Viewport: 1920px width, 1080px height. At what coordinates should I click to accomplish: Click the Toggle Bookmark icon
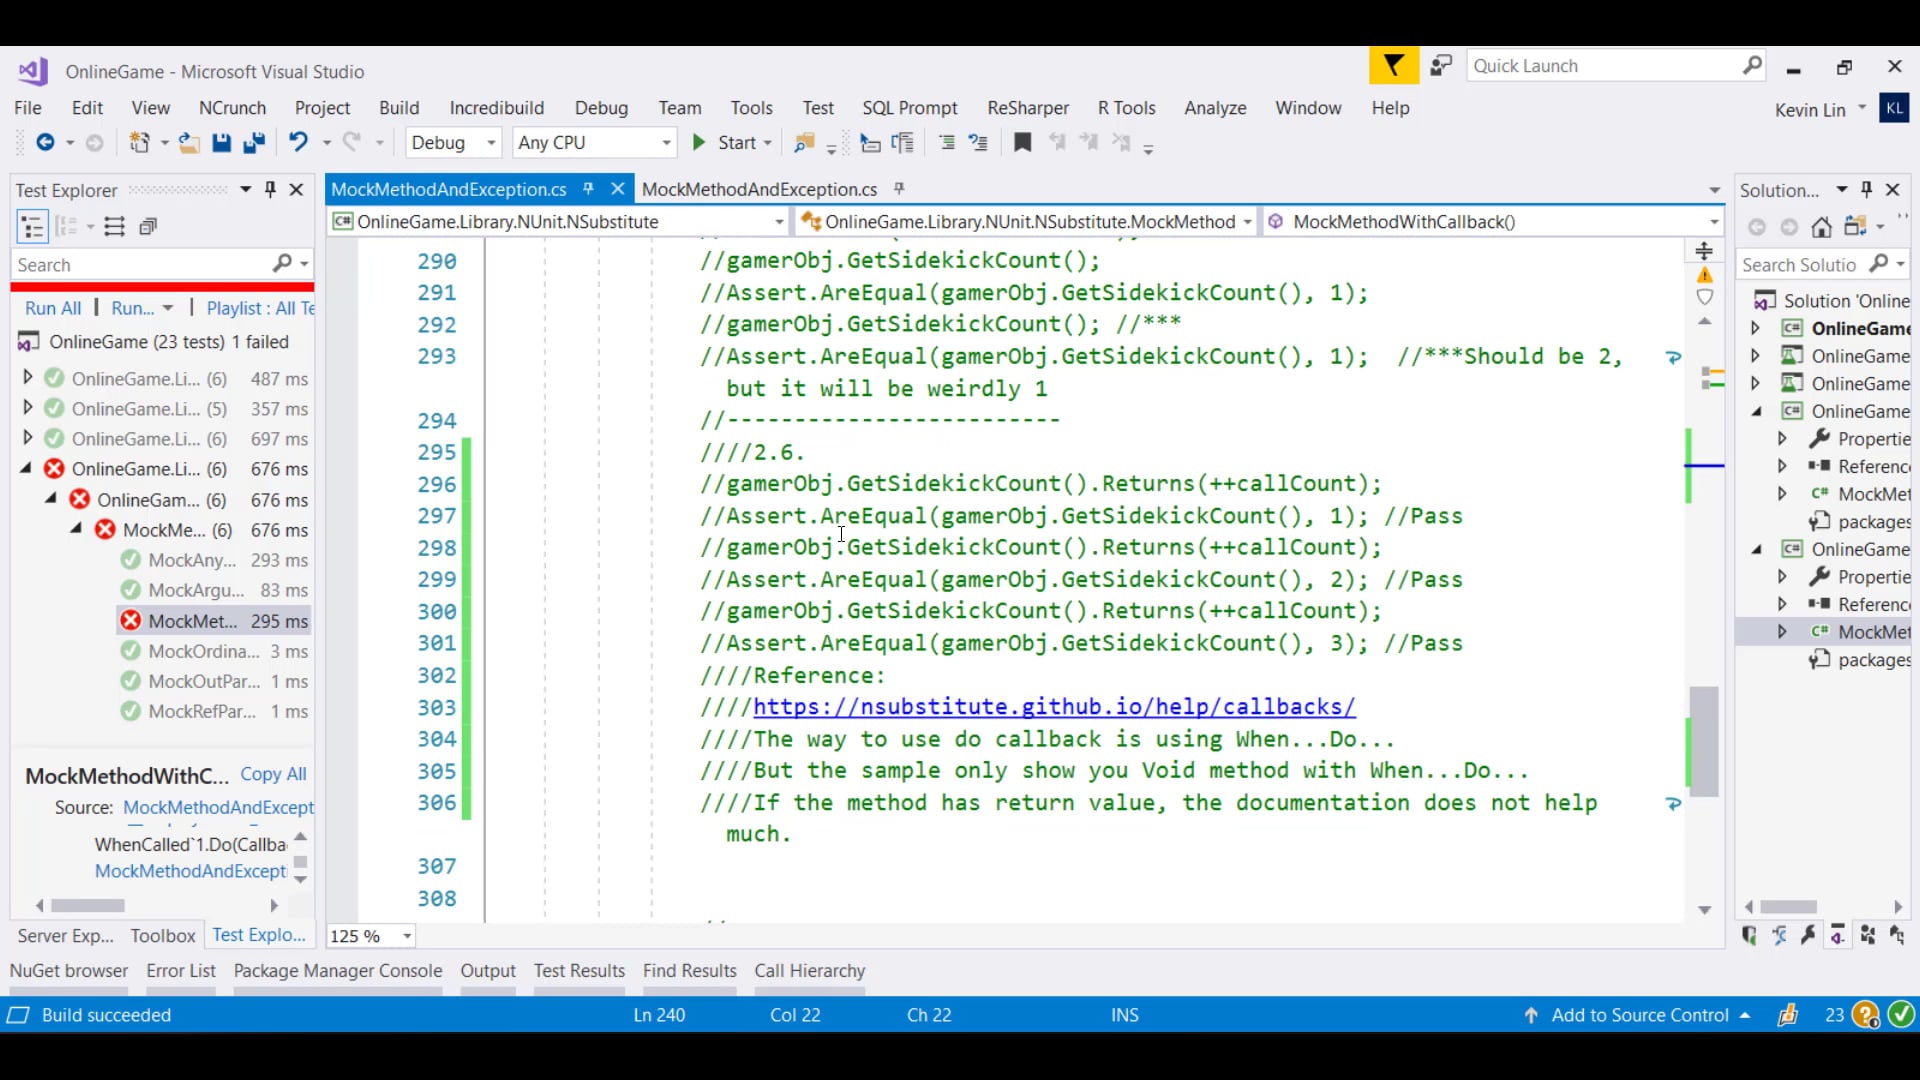[1021, 142]
